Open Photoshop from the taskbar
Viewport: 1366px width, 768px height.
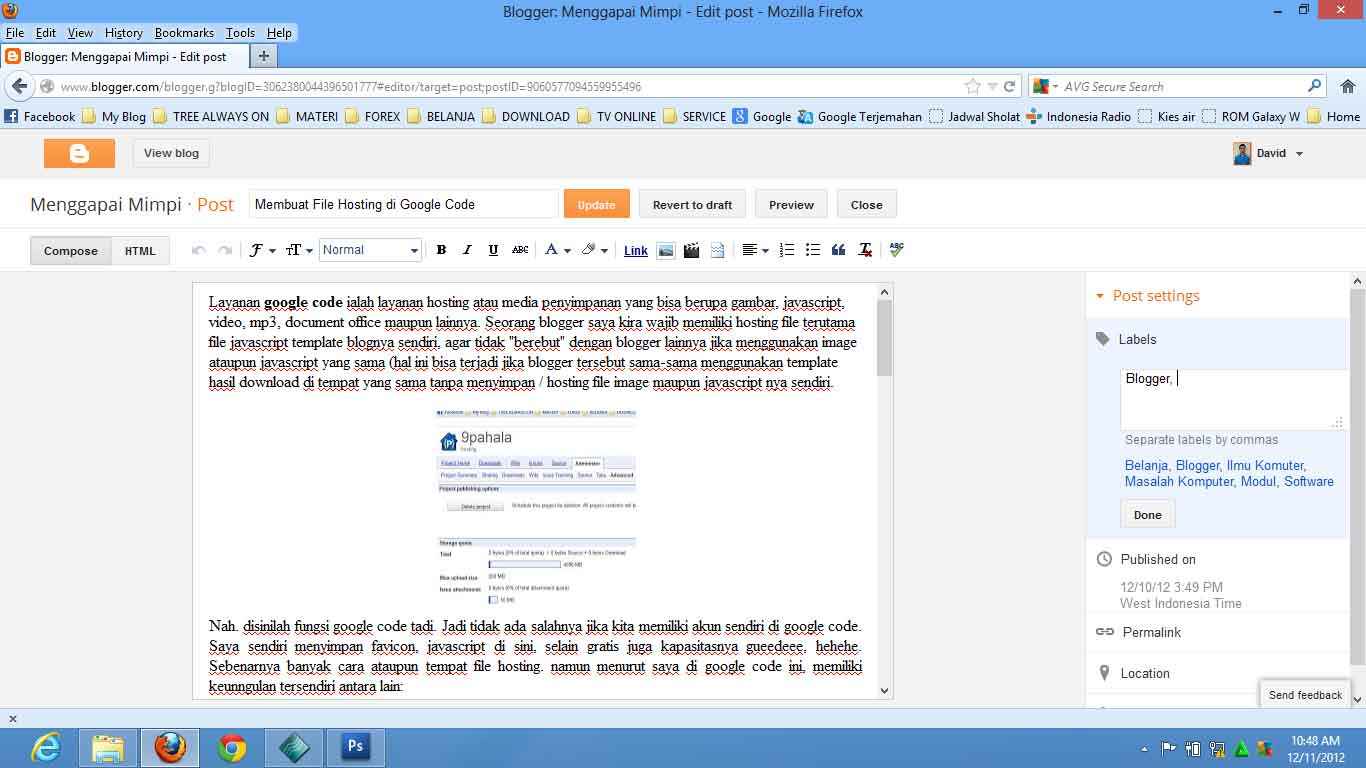click(x=356, y=747)
